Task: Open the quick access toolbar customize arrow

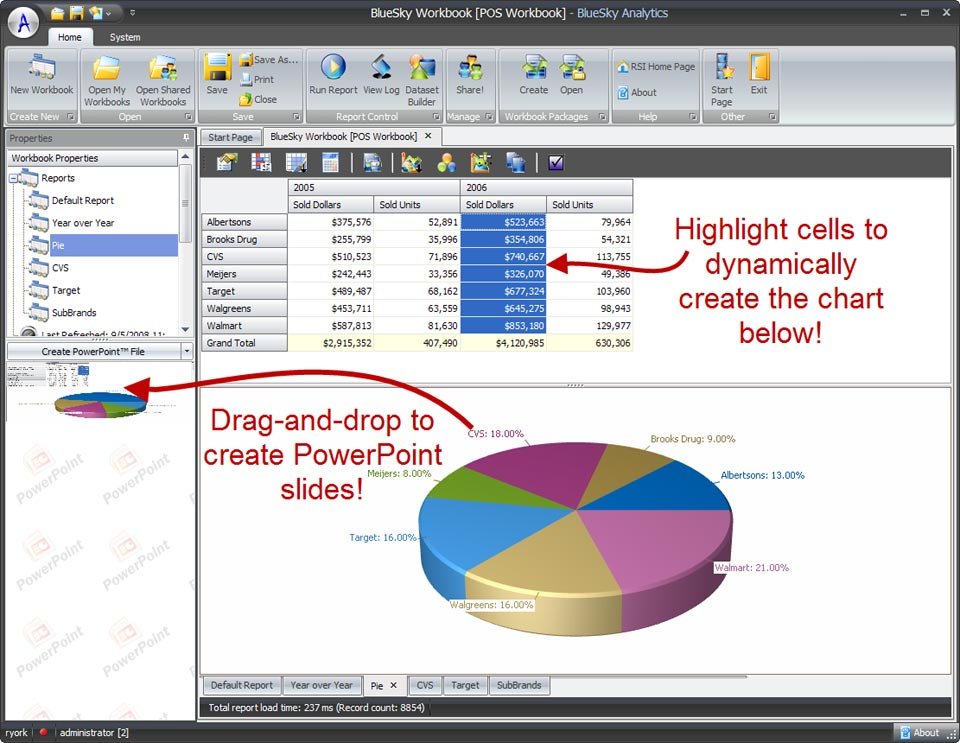Action: tap(133, 13)
